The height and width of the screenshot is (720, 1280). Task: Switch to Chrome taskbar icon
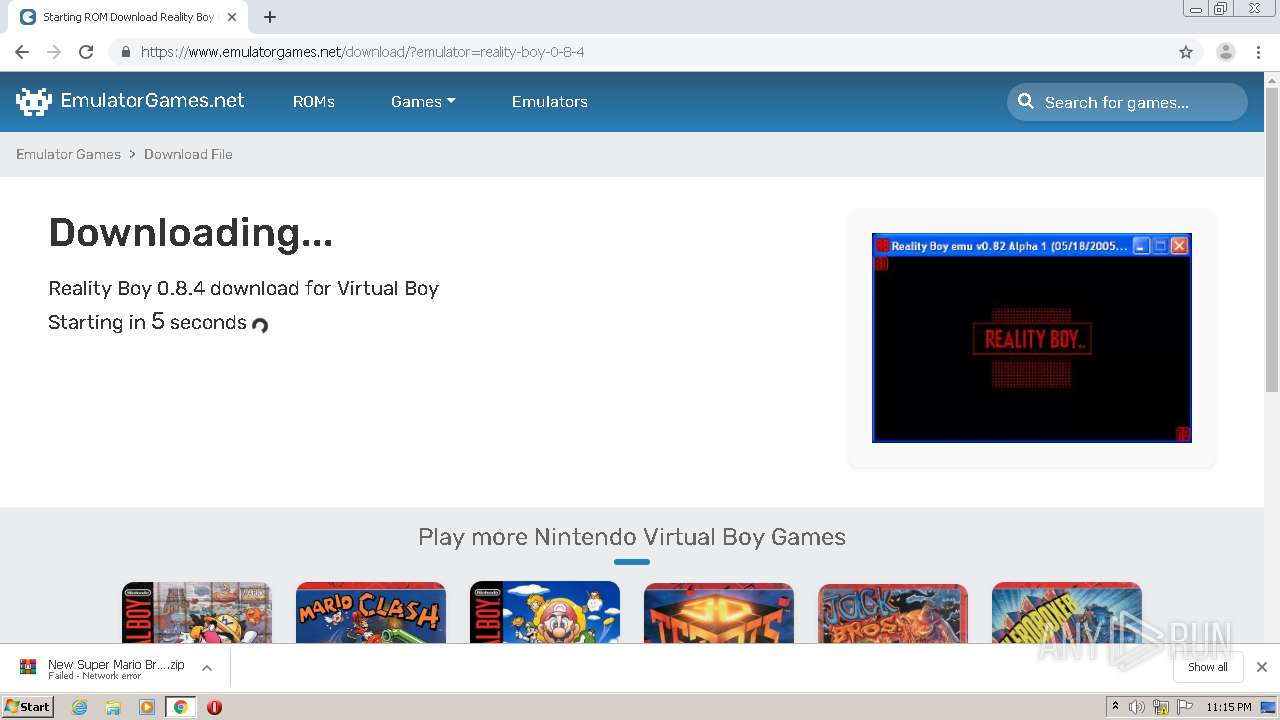[180, 707]
